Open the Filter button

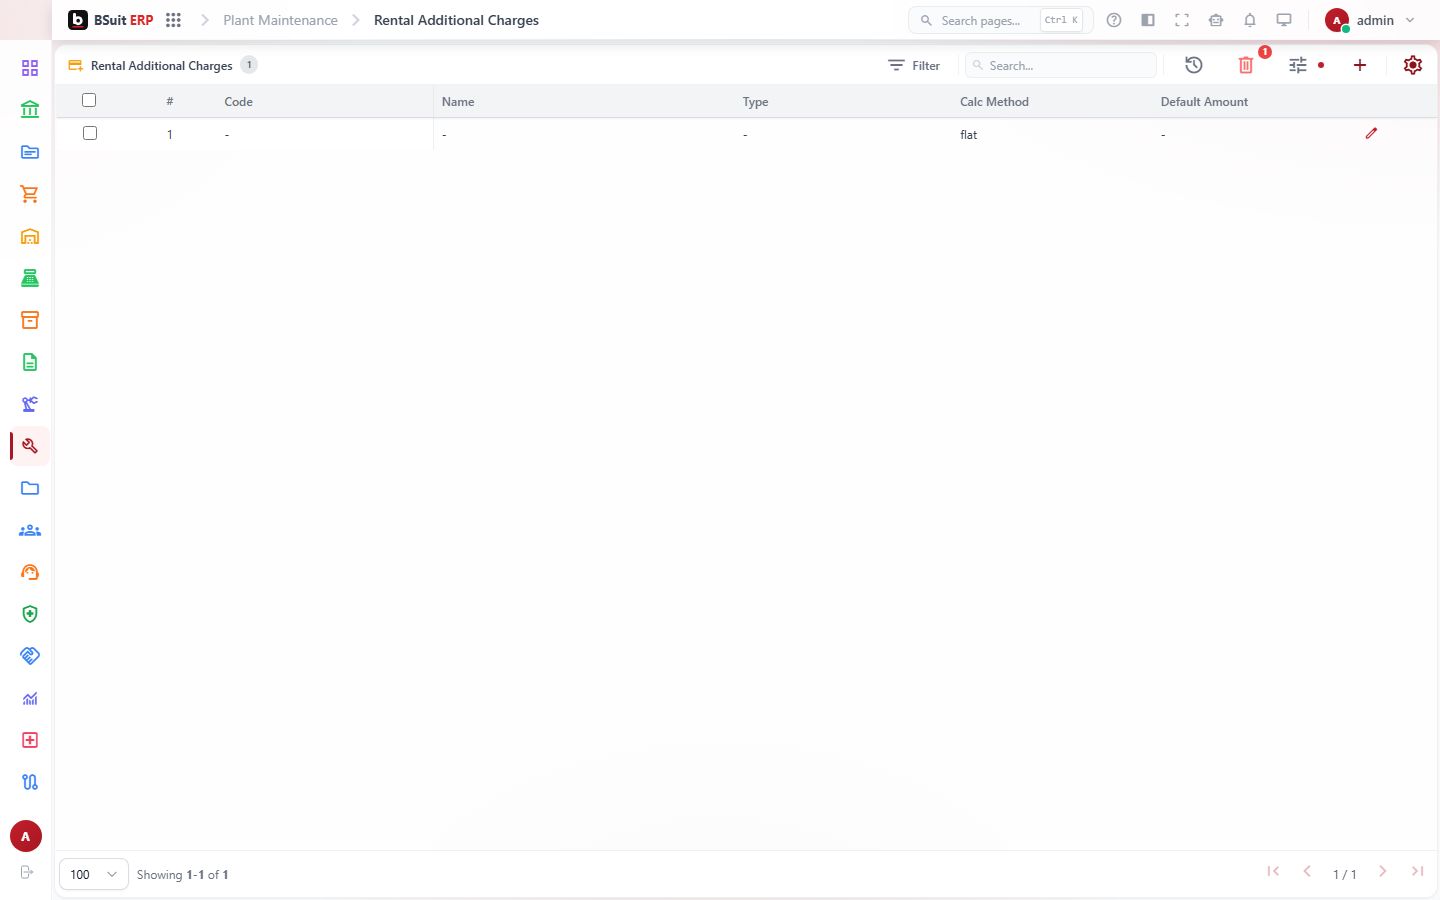tap(914, 65)
